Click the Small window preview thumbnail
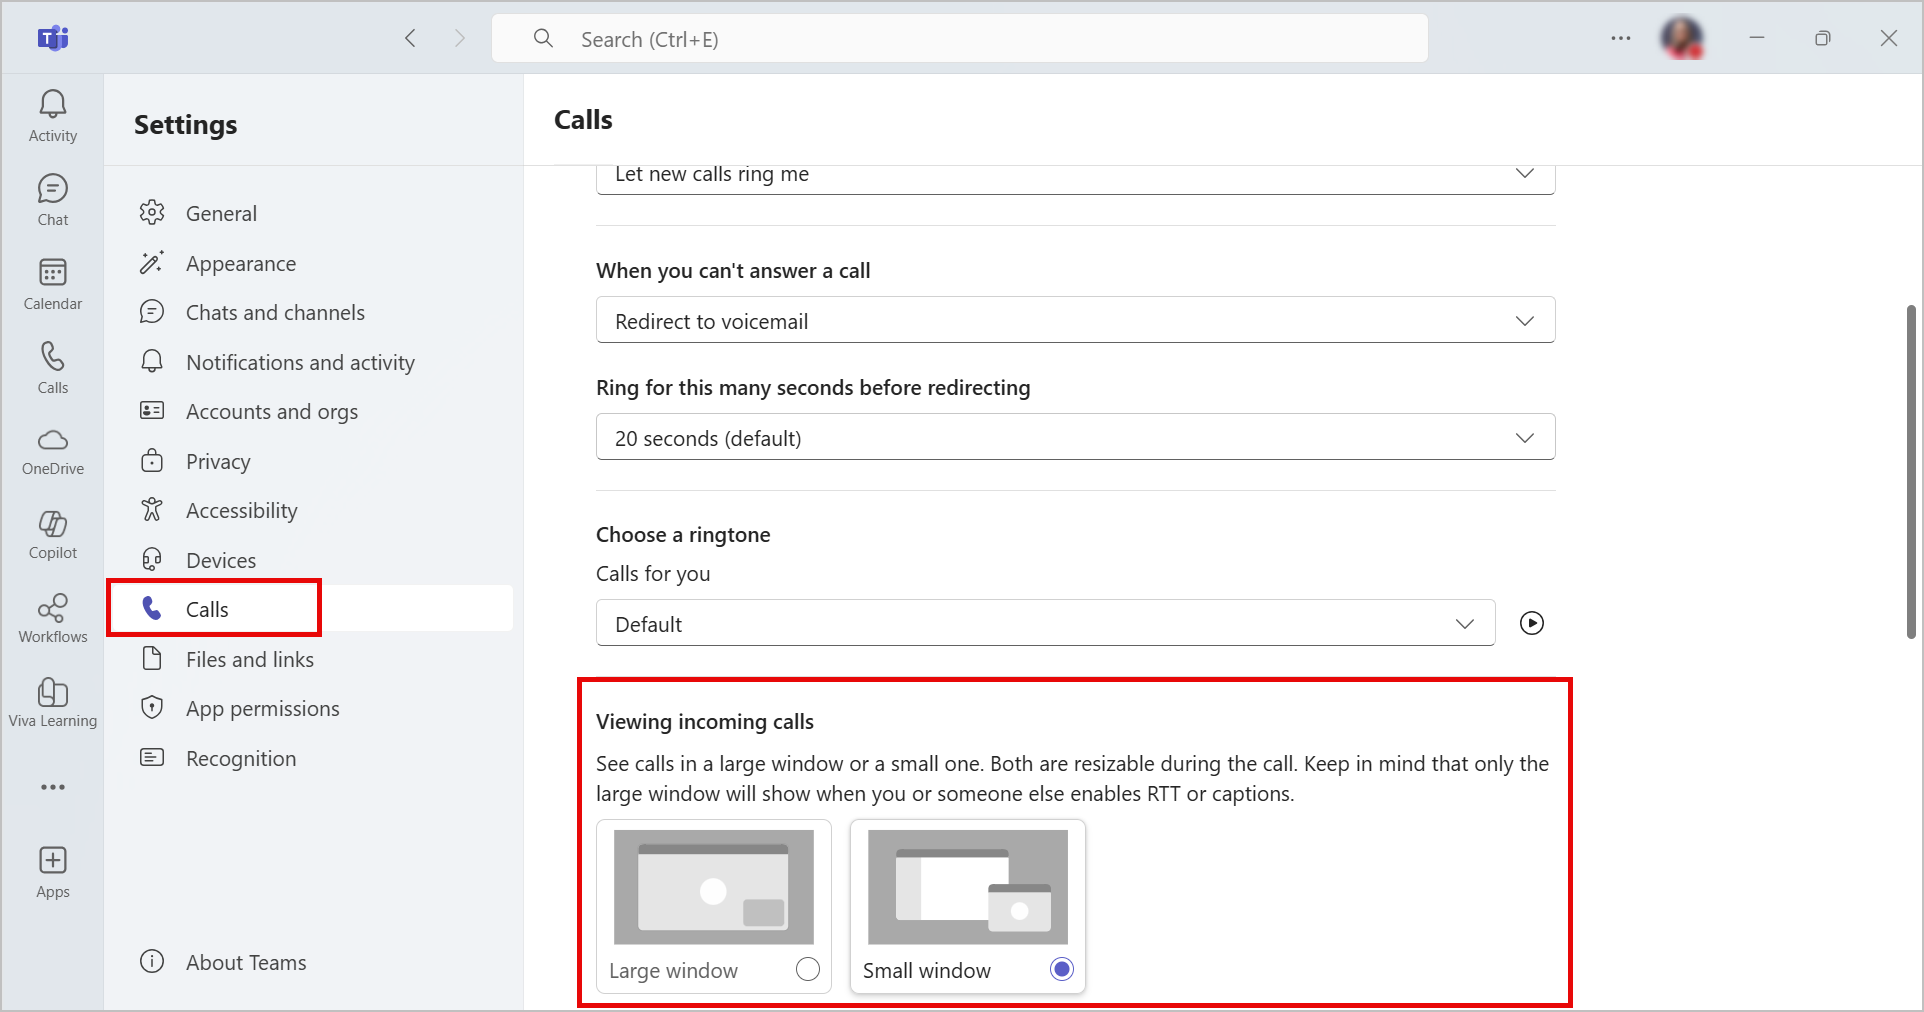 (x=968, y=887)
